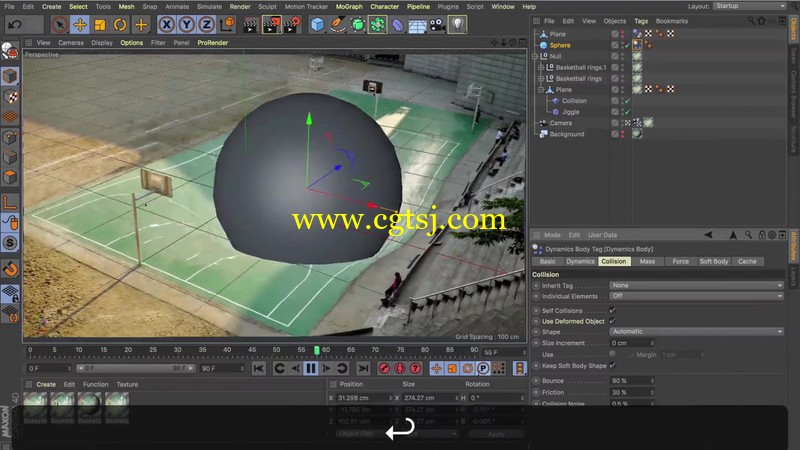Activate the Rotate tool
800x450 pixels.
click(120, 24)
